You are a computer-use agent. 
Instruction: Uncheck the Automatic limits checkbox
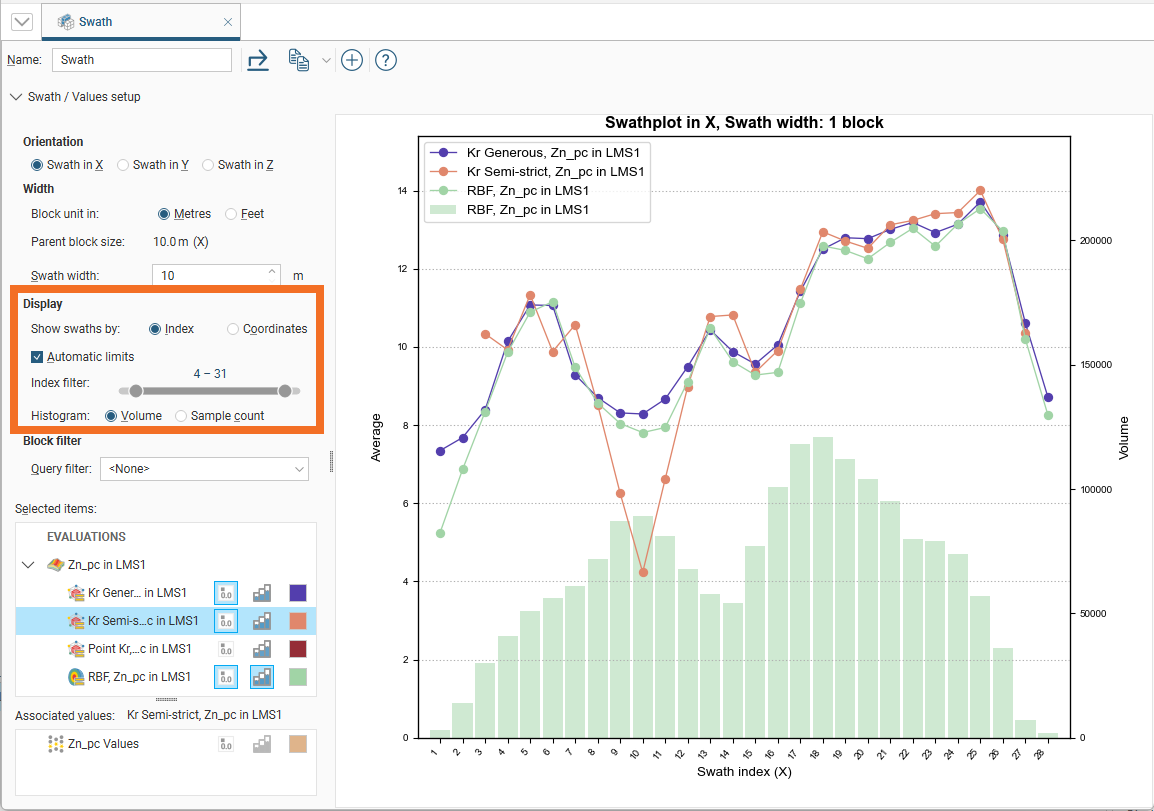pos(37,357)
